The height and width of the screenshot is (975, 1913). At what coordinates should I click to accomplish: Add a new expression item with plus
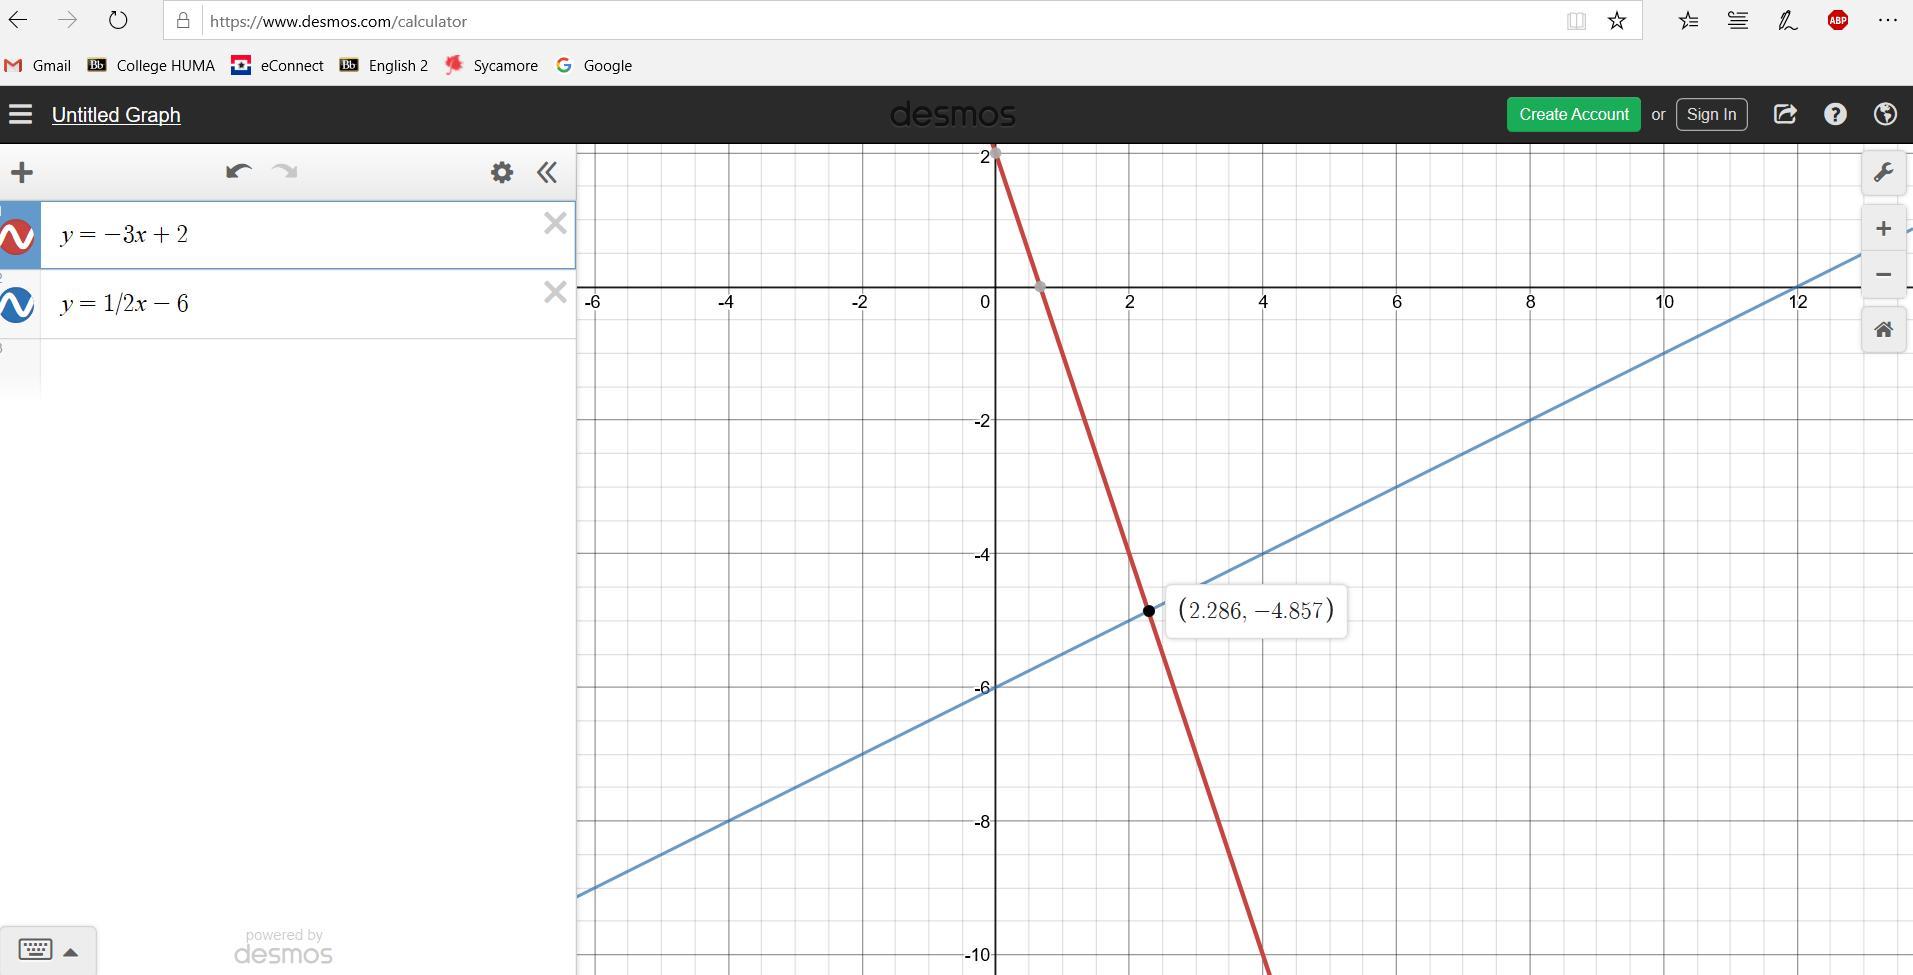coord(22,172)
